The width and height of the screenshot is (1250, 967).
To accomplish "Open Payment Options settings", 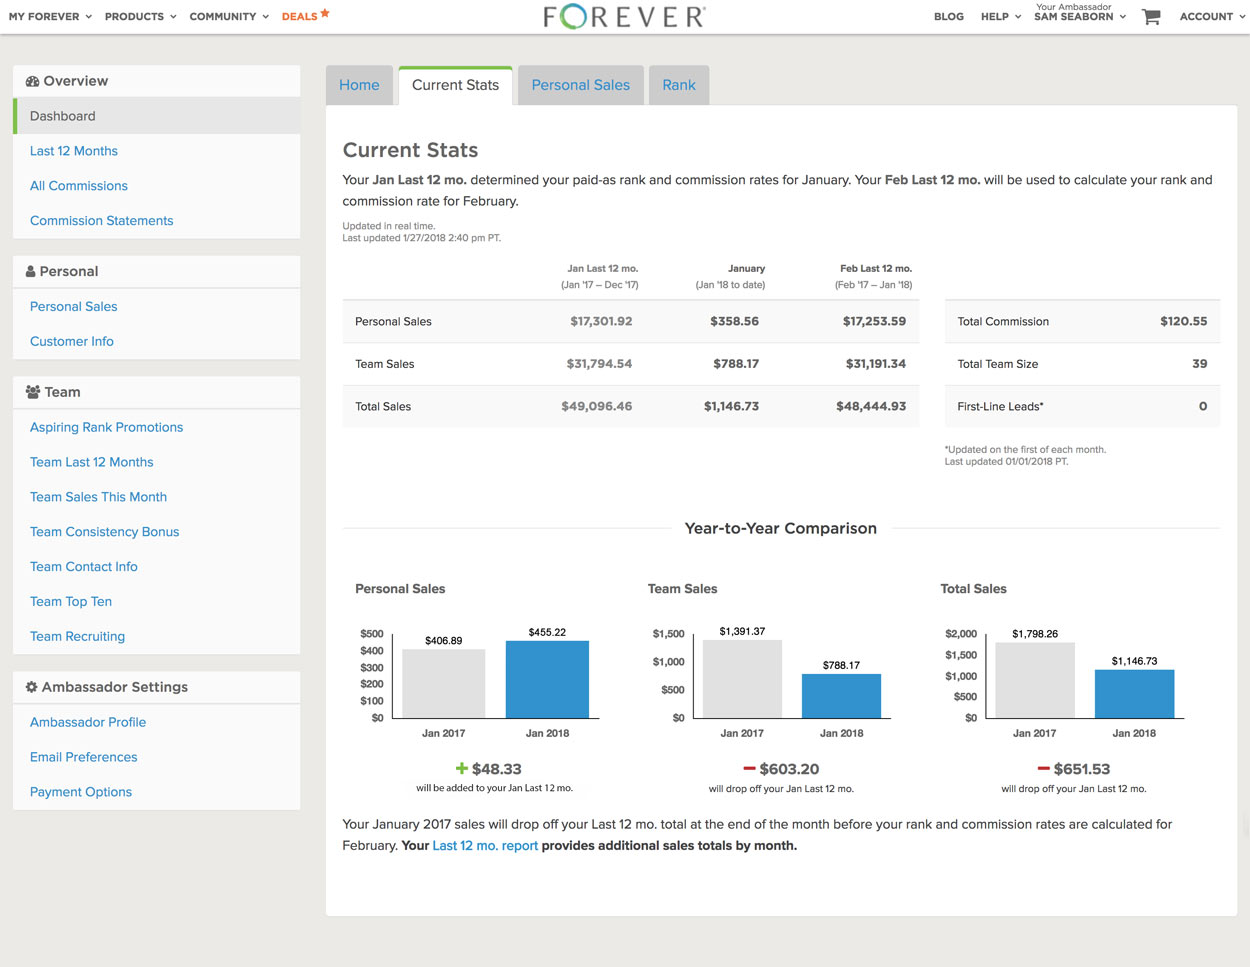I will (81, 792).
